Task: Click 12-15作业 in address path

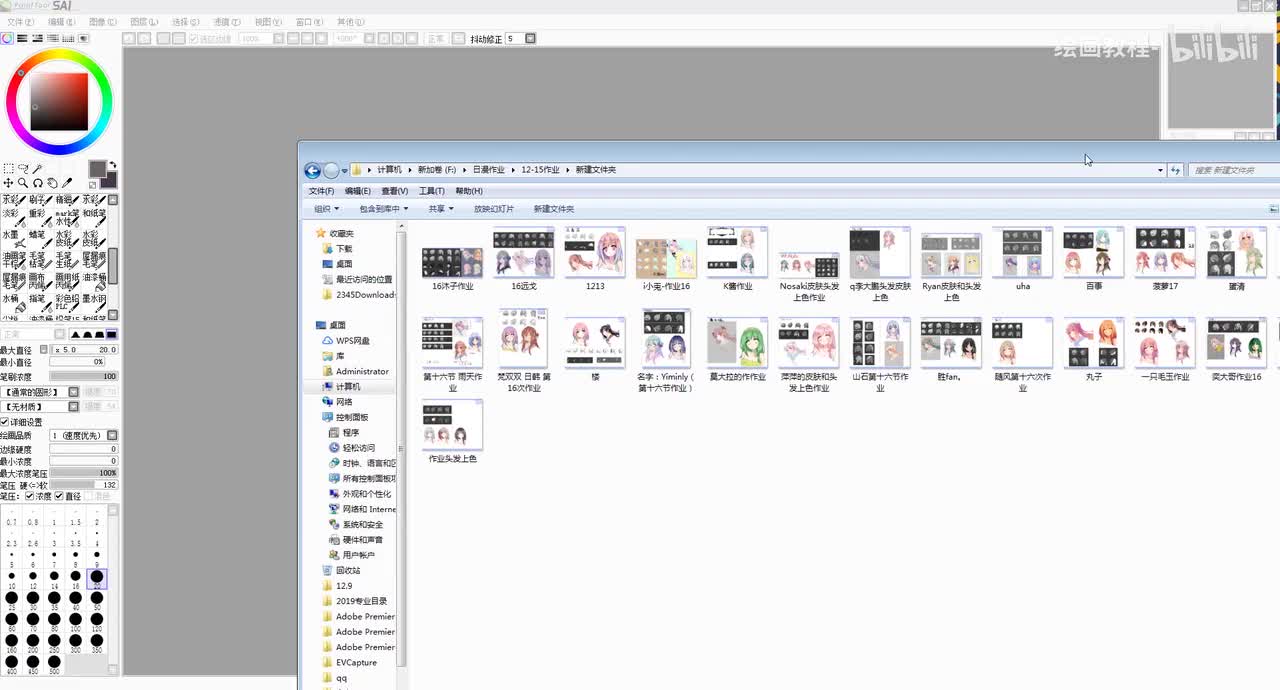Action: tap(540, 170)
